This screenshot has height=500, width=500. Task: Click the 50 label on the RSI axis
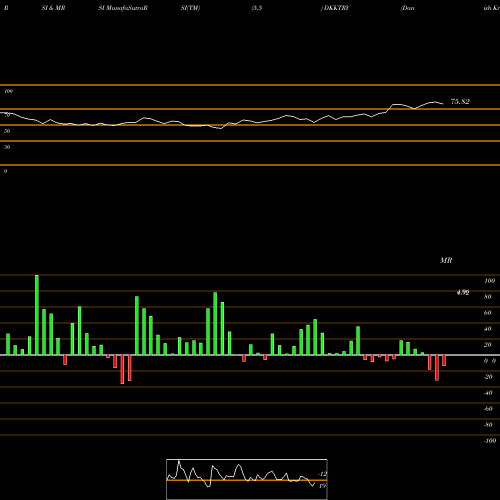click(x=7, y=131)
